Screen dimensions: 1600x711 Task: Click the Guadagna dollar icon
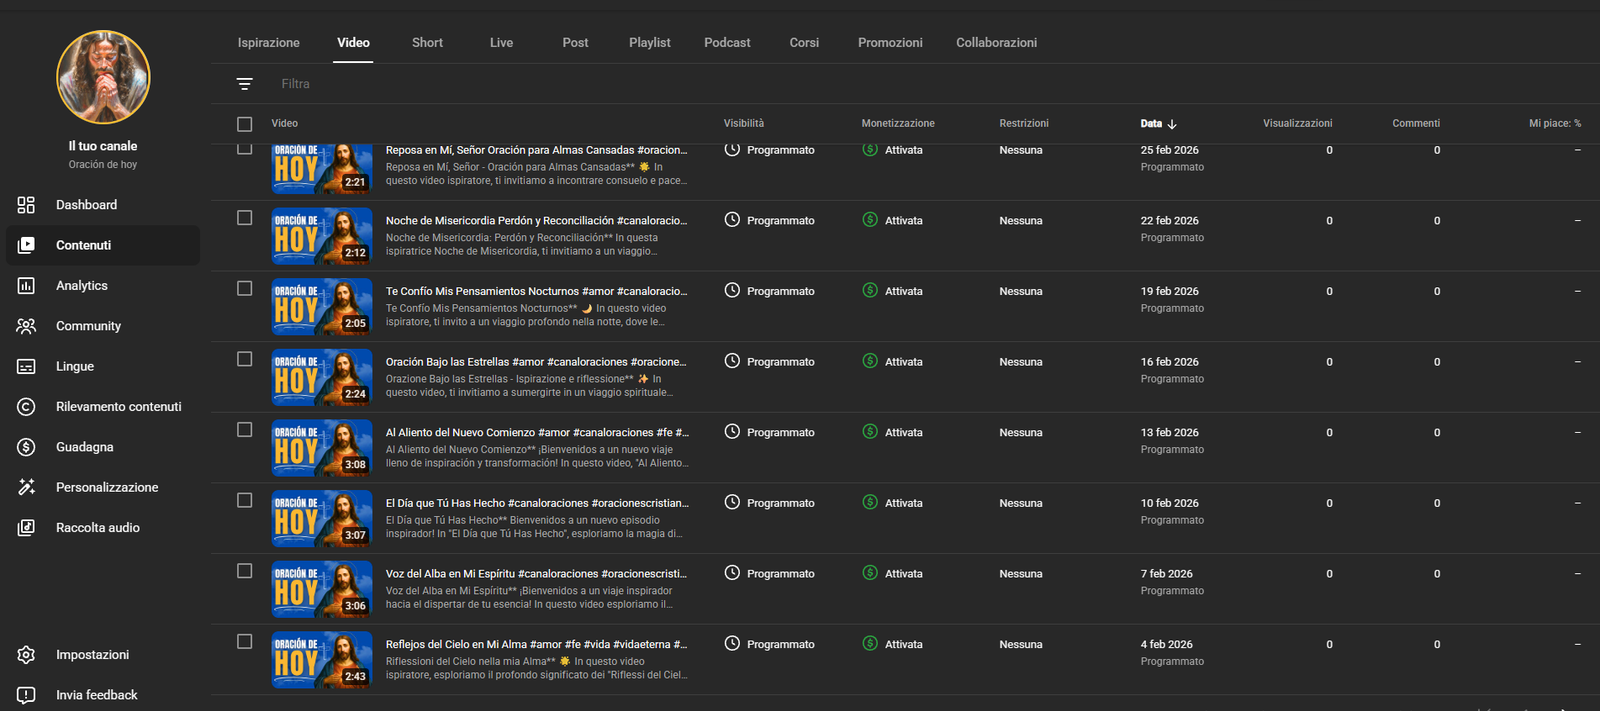coord(26,447)
